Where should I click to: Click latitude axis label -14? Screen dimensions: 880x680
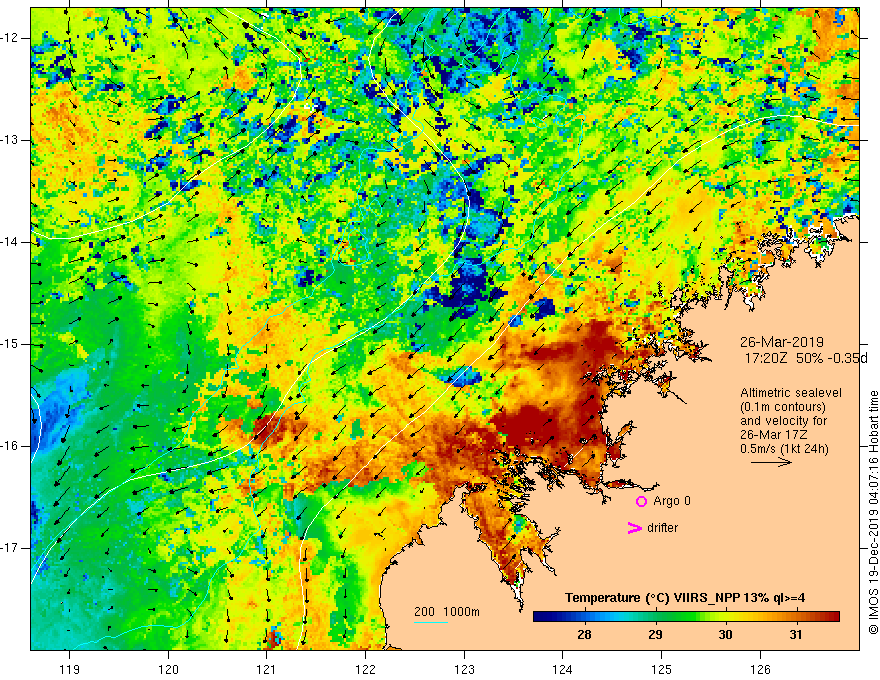tap(10, 242)
